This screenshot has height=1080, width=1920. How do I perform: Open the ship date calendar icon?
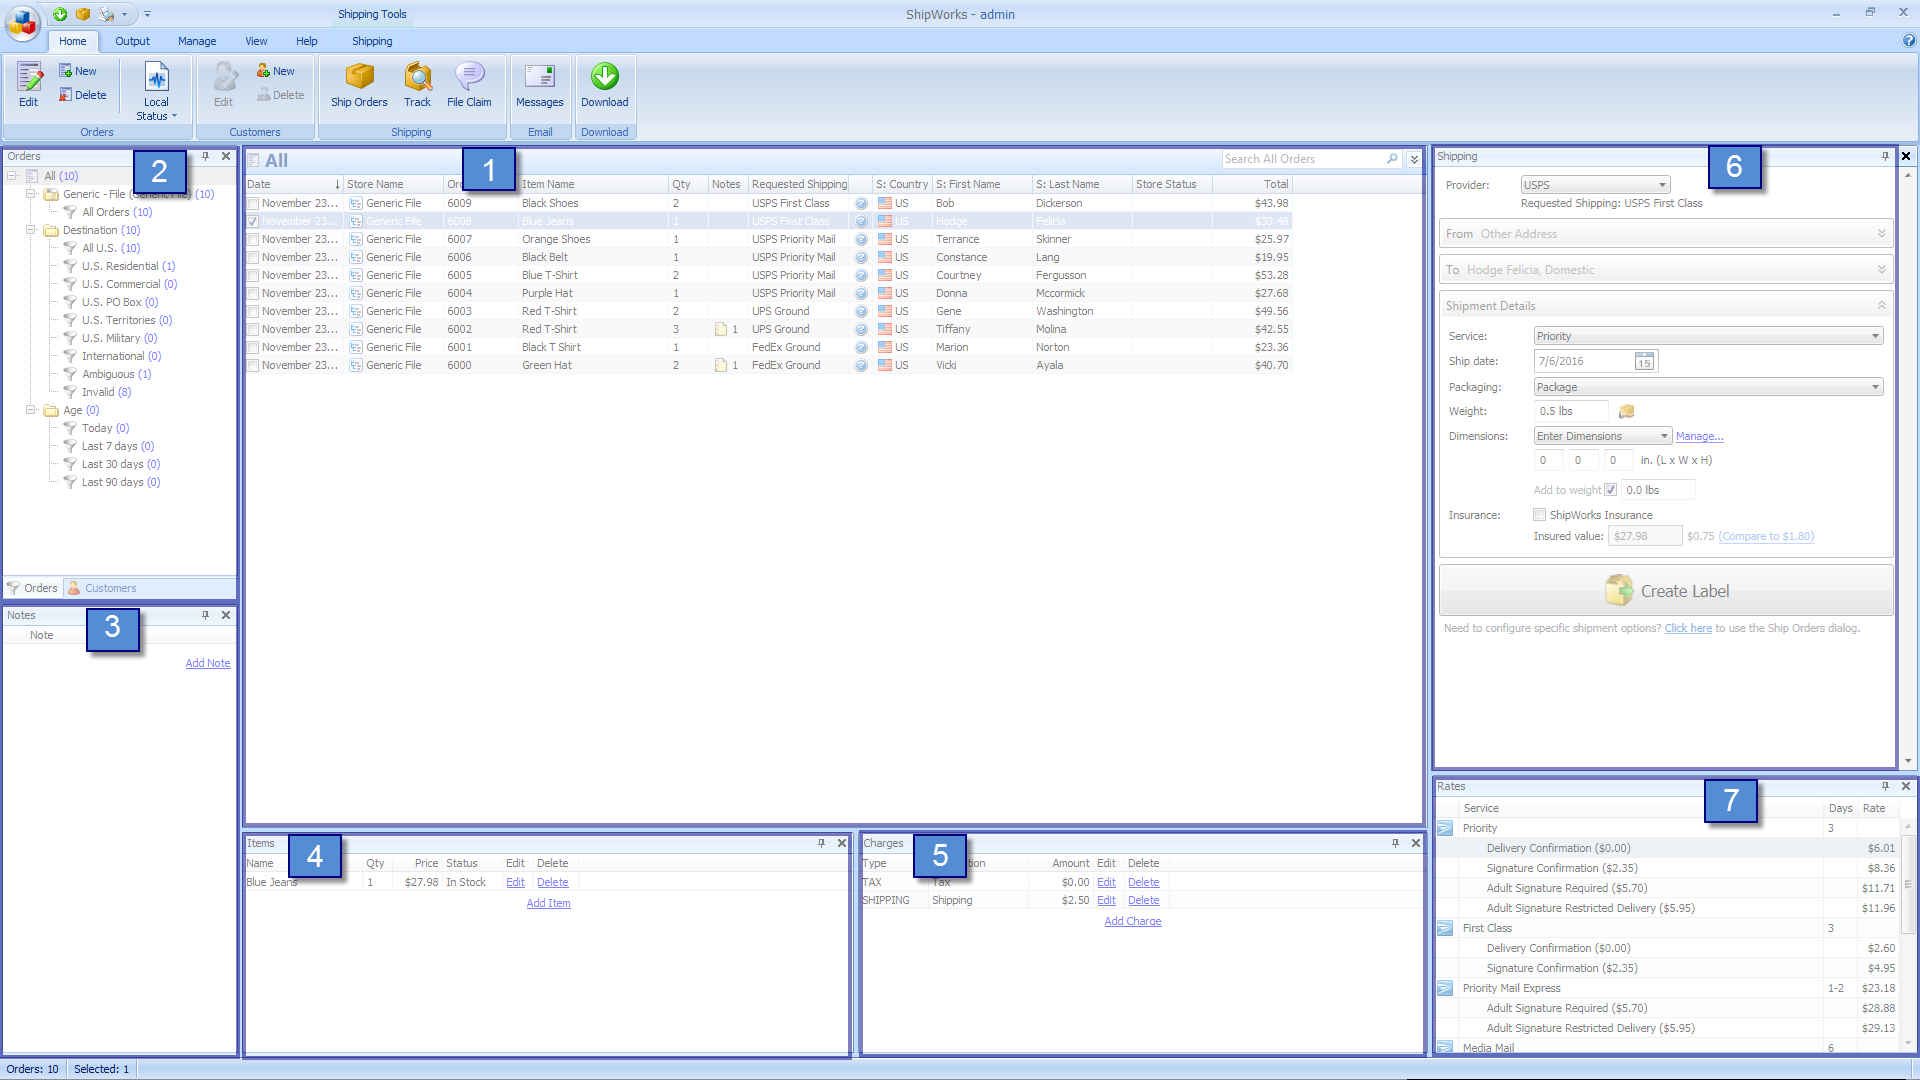pos(1644,362)
